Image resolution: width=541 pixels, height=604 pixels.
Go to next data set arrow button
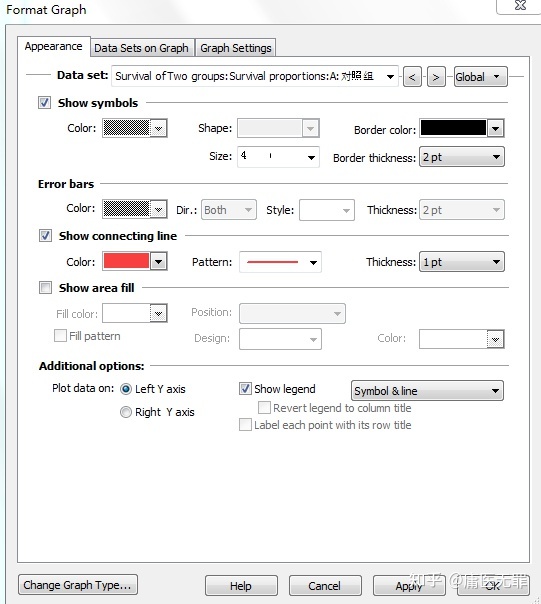[436, 77]
